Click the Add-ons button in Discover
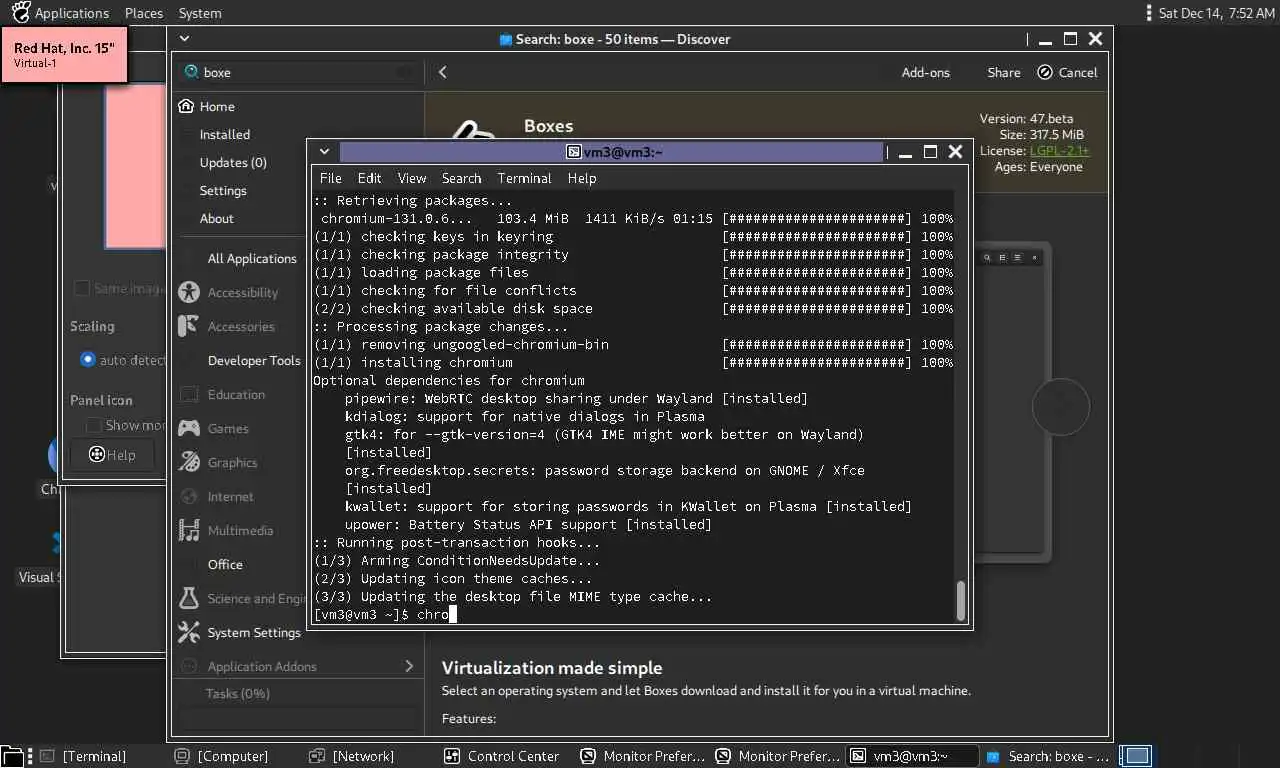This screenshot has height=768, width=1280. click(926, 72)
